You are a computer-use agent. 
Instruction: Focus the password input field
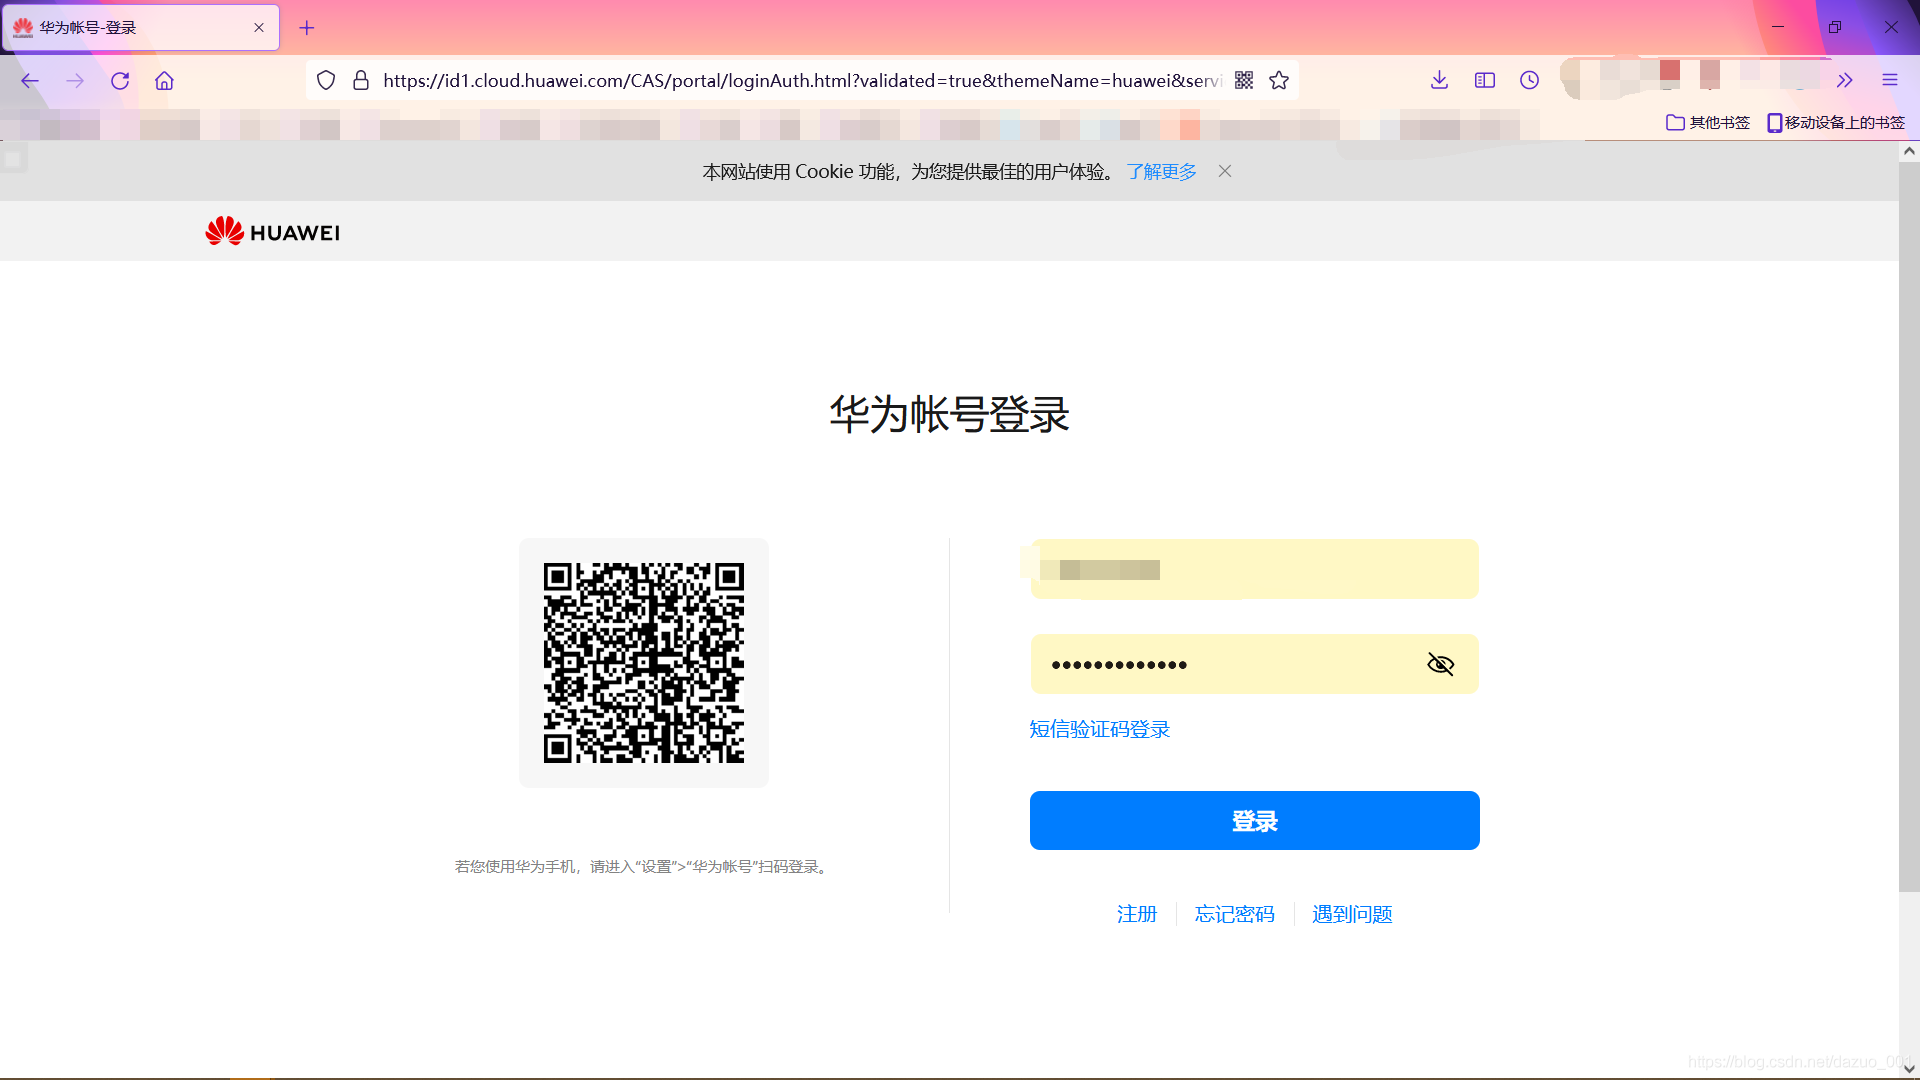[1254, 664]
